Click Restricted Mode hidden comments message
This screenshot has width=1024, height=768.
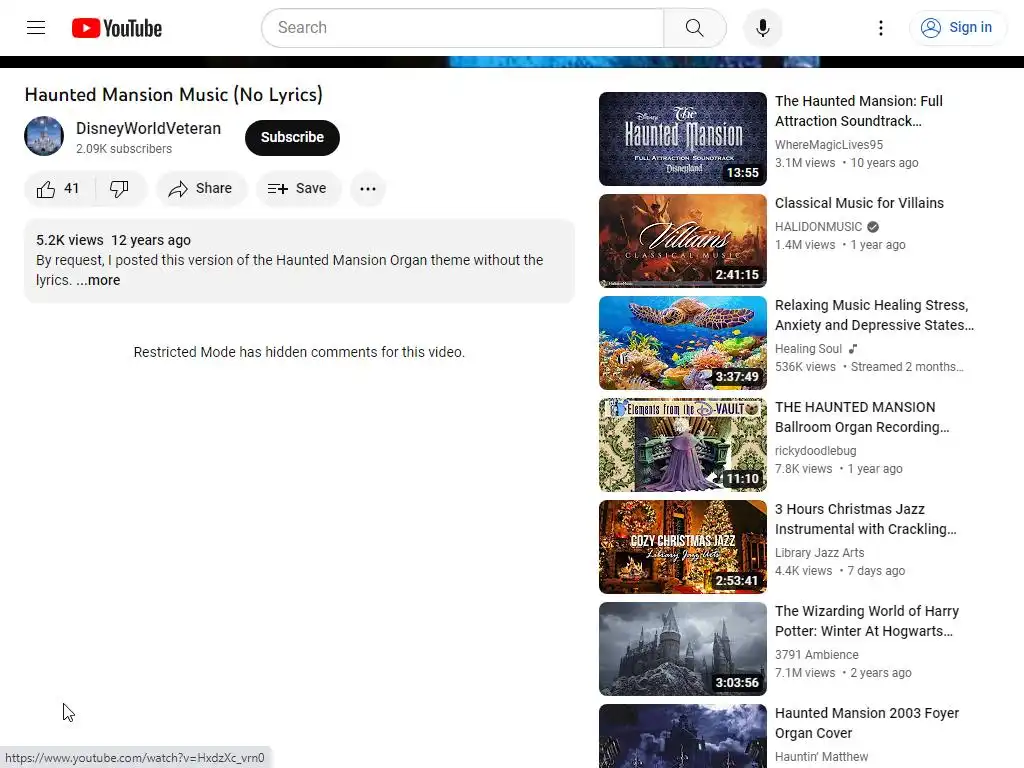point(299,352)
